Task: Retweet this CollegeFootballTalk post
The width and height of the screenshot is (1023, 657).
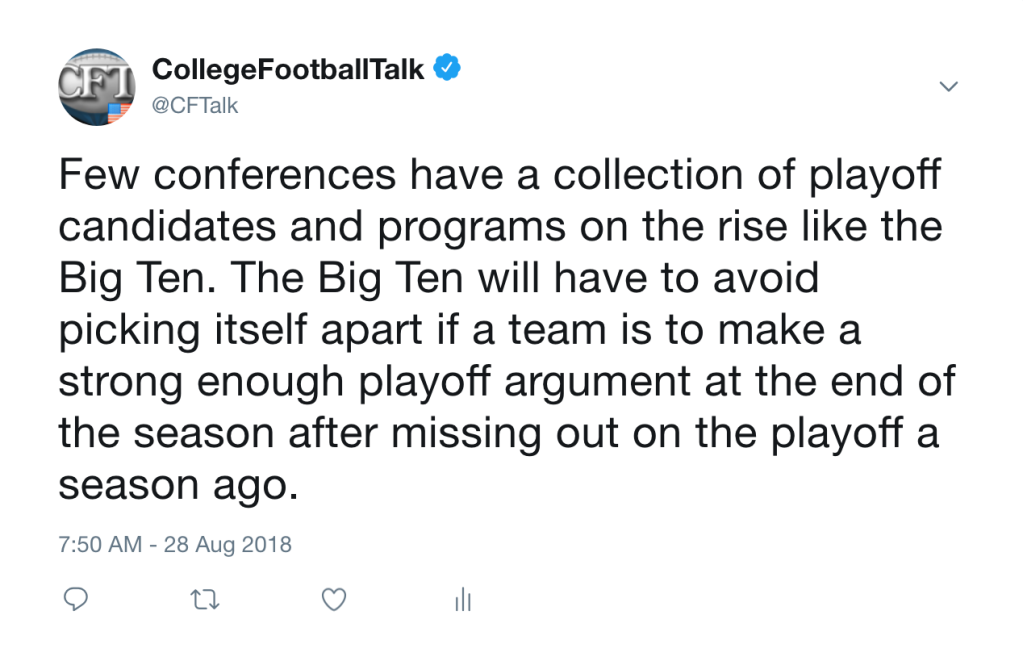Action: click(x=204, y=599)
